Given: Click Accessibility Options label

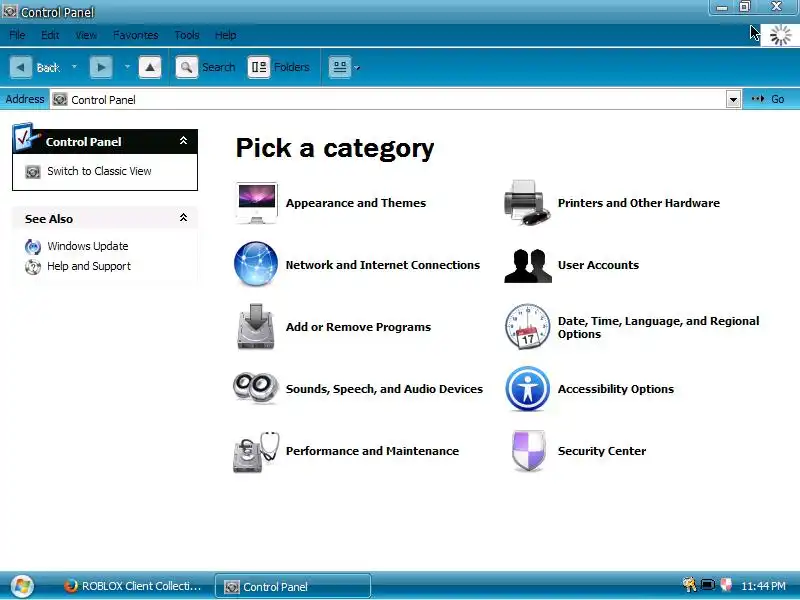Looking at the screenshot, I should [x=615, y=389].
